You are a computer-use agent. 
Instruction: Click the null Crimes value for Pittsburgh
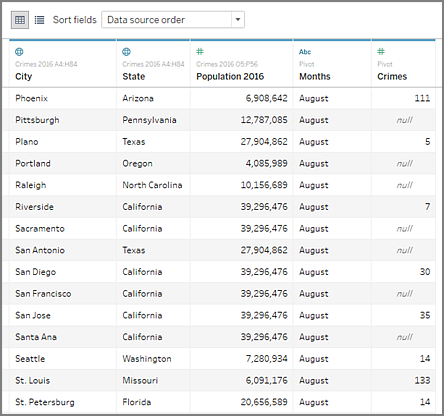[403, 120]
